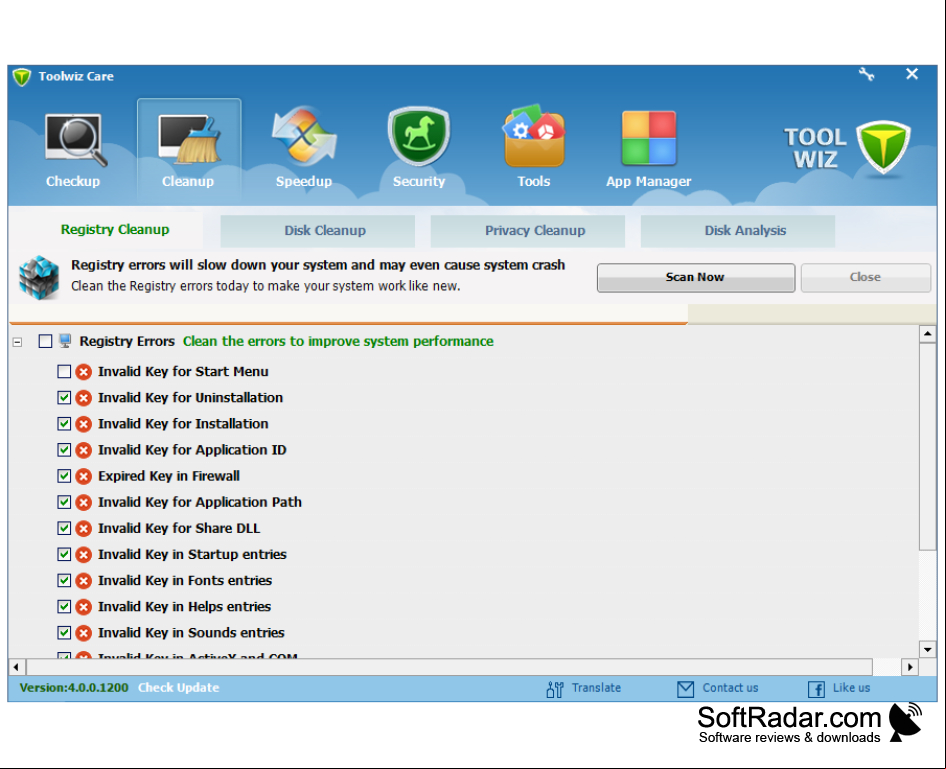
Task: Click red error icon for Expired Key in Firewall
Action: (84, 476)
